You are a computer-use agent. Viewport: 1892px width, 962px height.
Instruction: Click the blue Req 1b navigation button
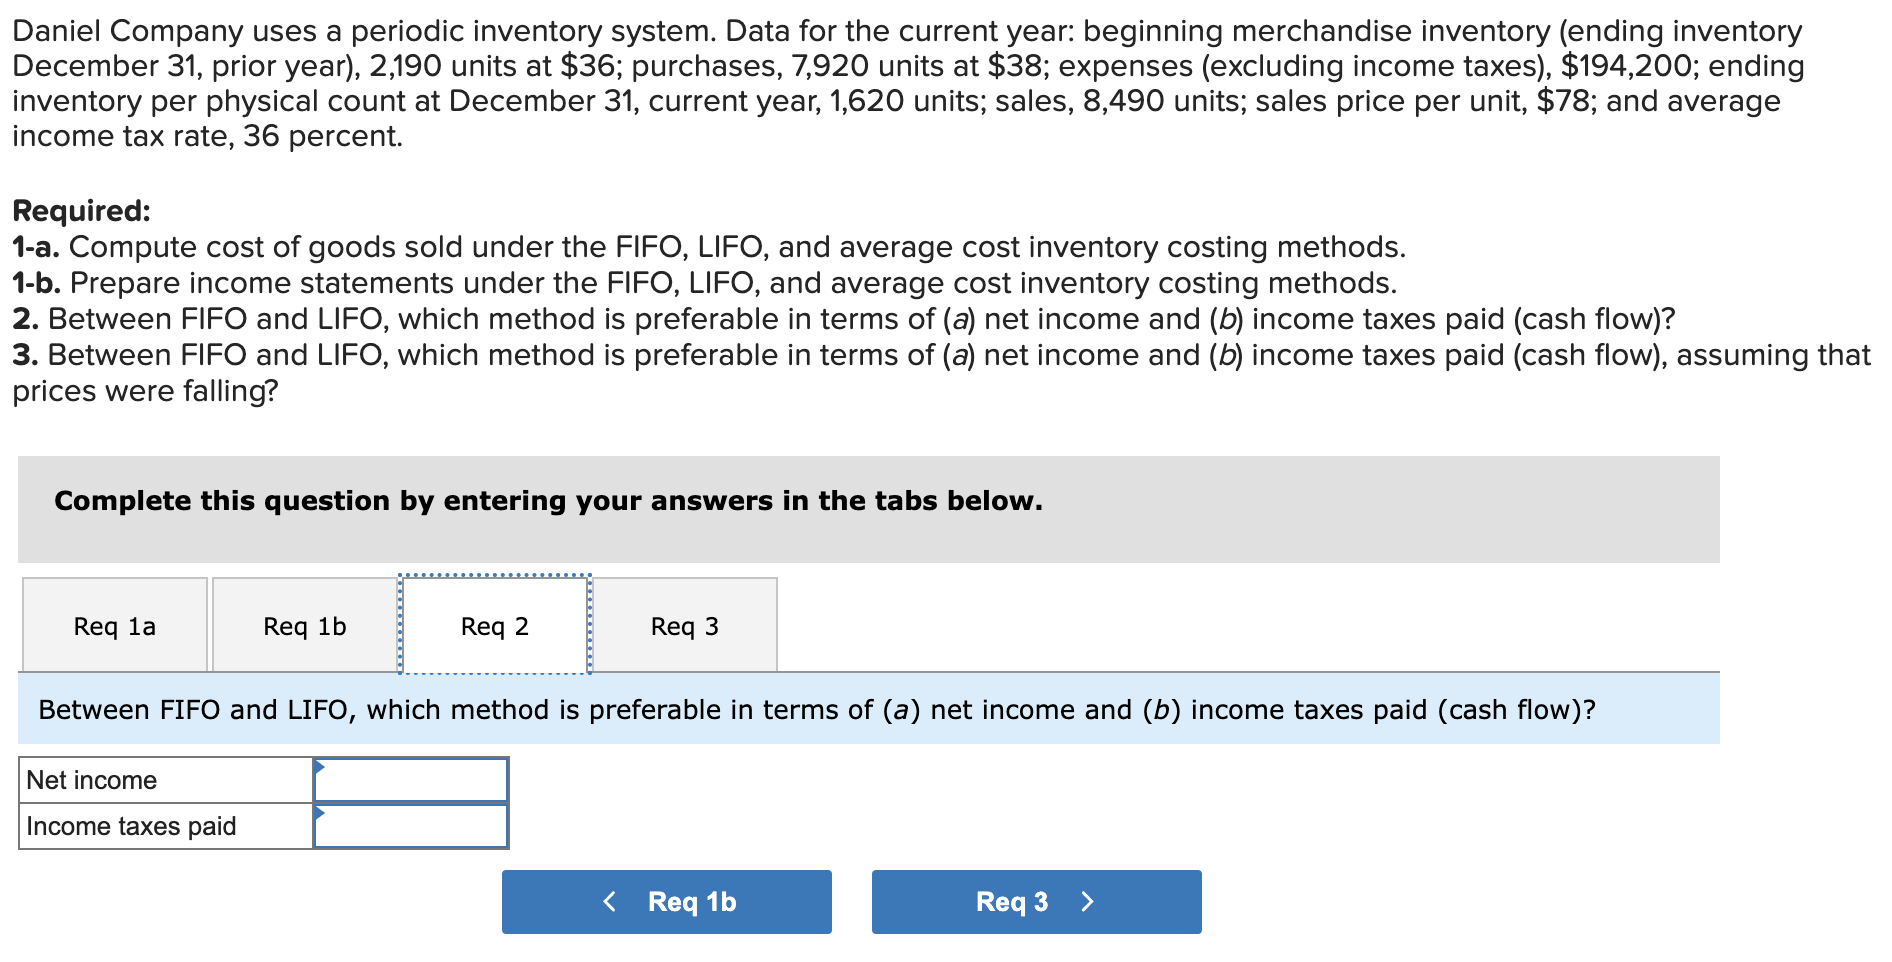666,900
